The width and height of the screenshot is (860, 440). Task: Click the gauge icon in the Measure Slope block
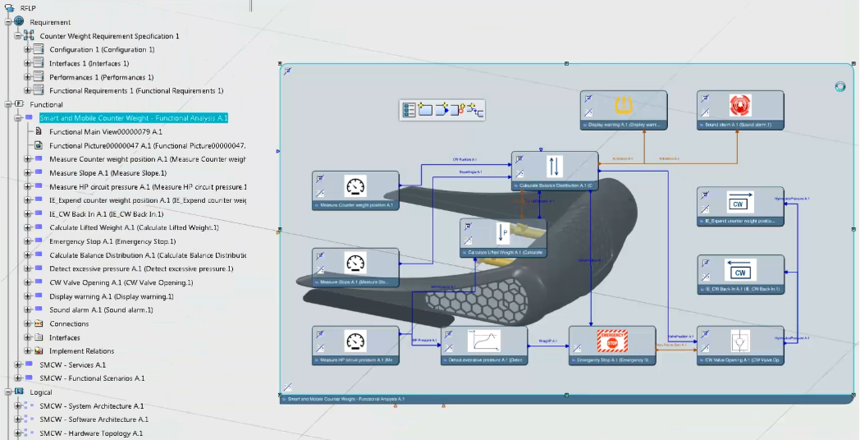[356, 263]
